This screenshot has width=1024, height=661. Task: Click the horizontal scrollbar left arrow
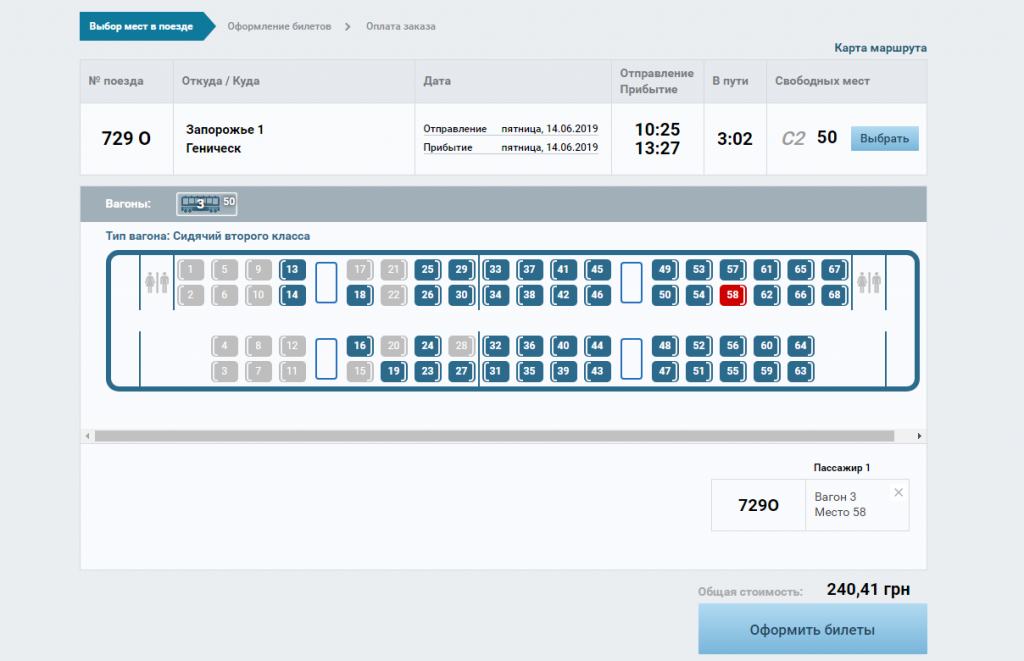[x=87, y=436]
